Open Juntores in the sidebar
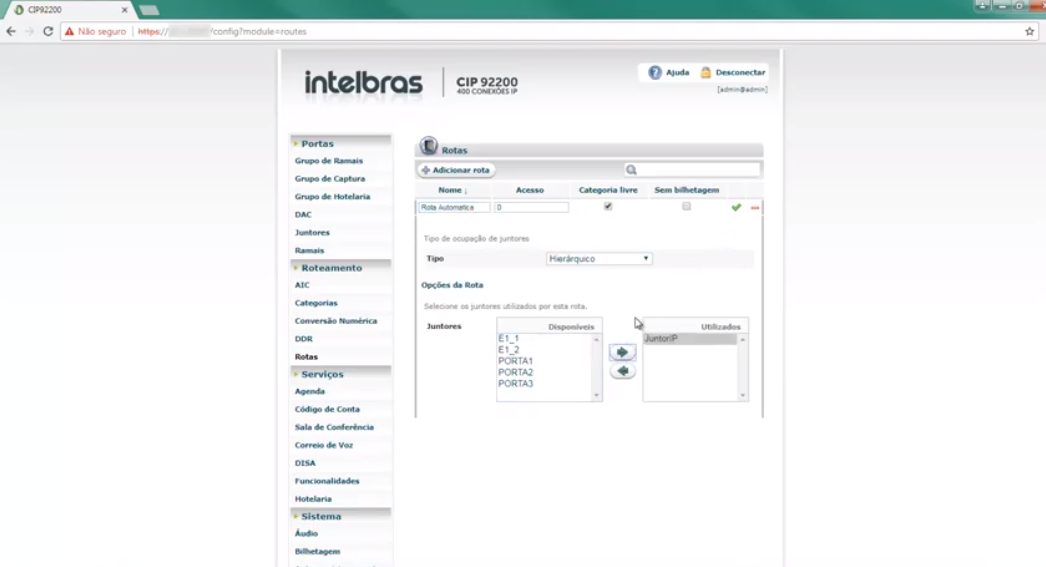This screenshot has width=1046, height=567. [x=312, y=232]
